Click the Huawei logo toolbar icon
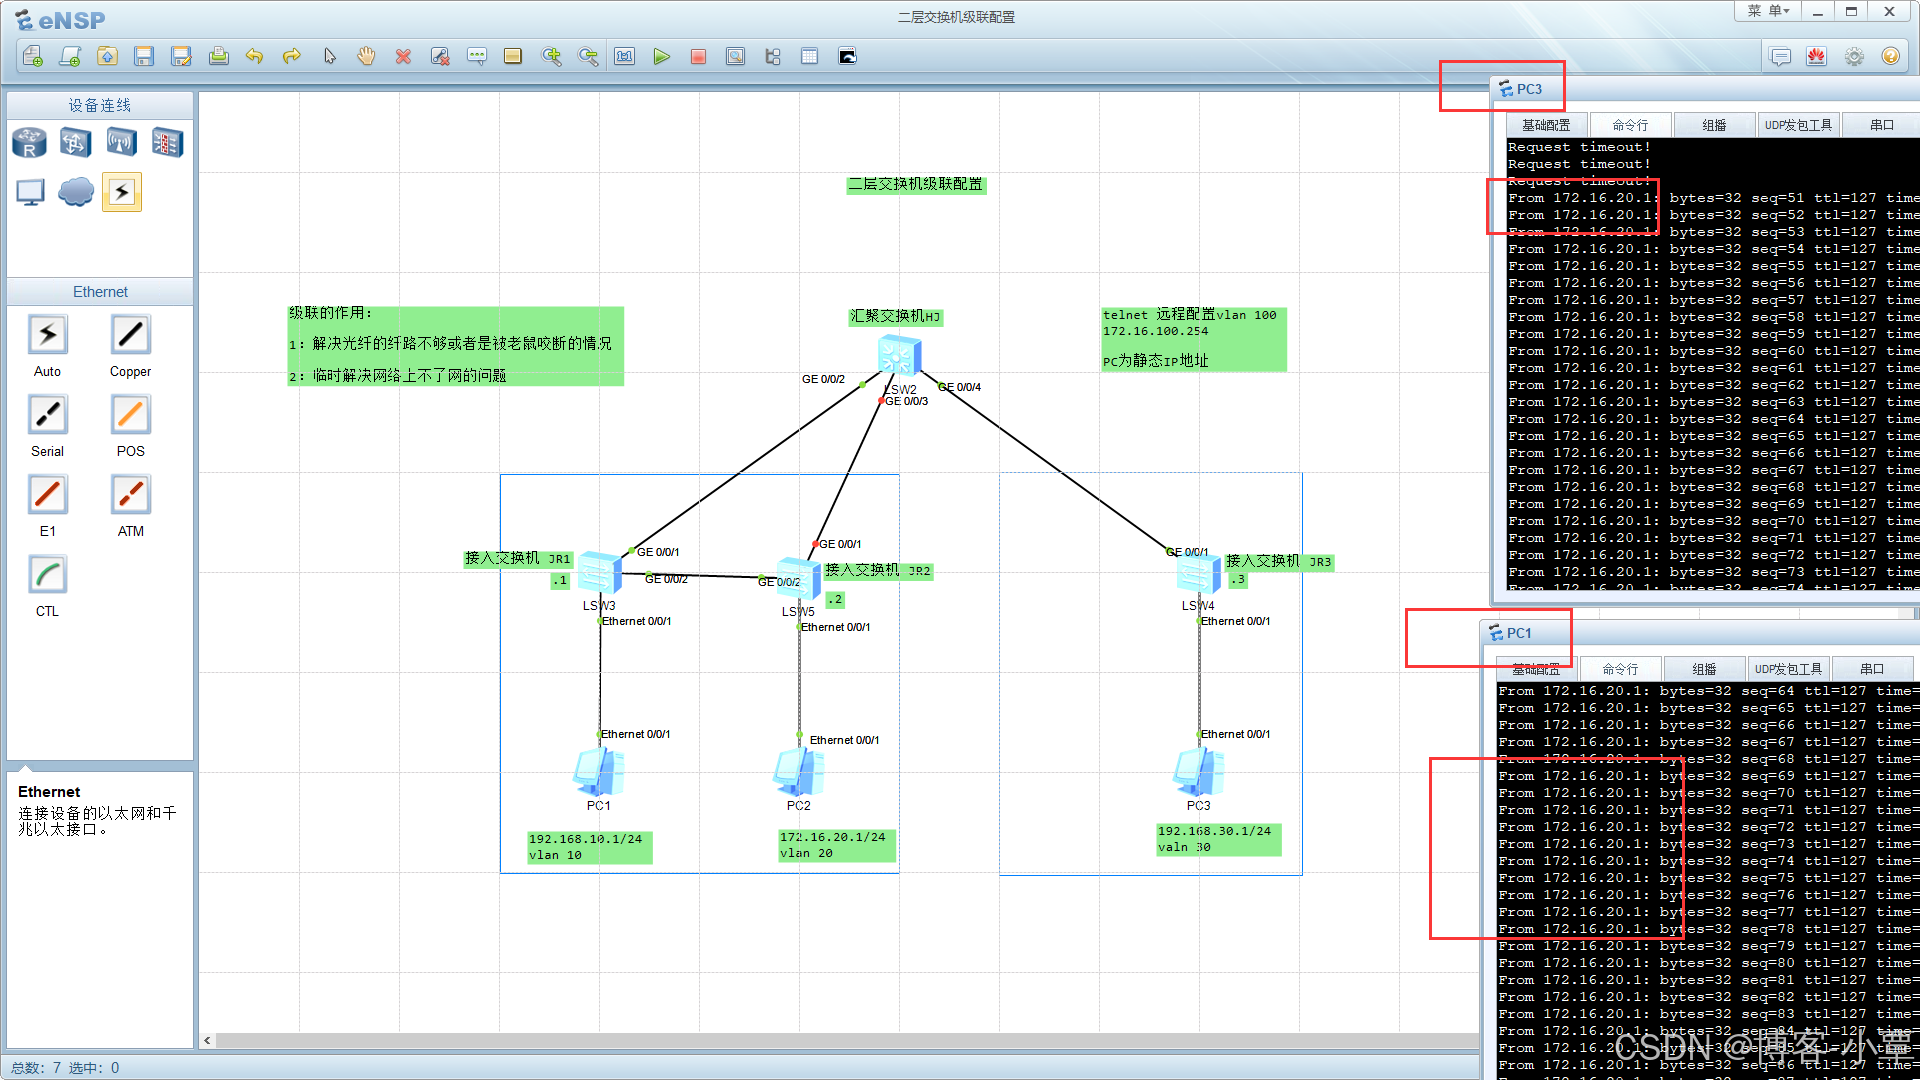This screenshot has width=1920, height=1080. 1816,57
